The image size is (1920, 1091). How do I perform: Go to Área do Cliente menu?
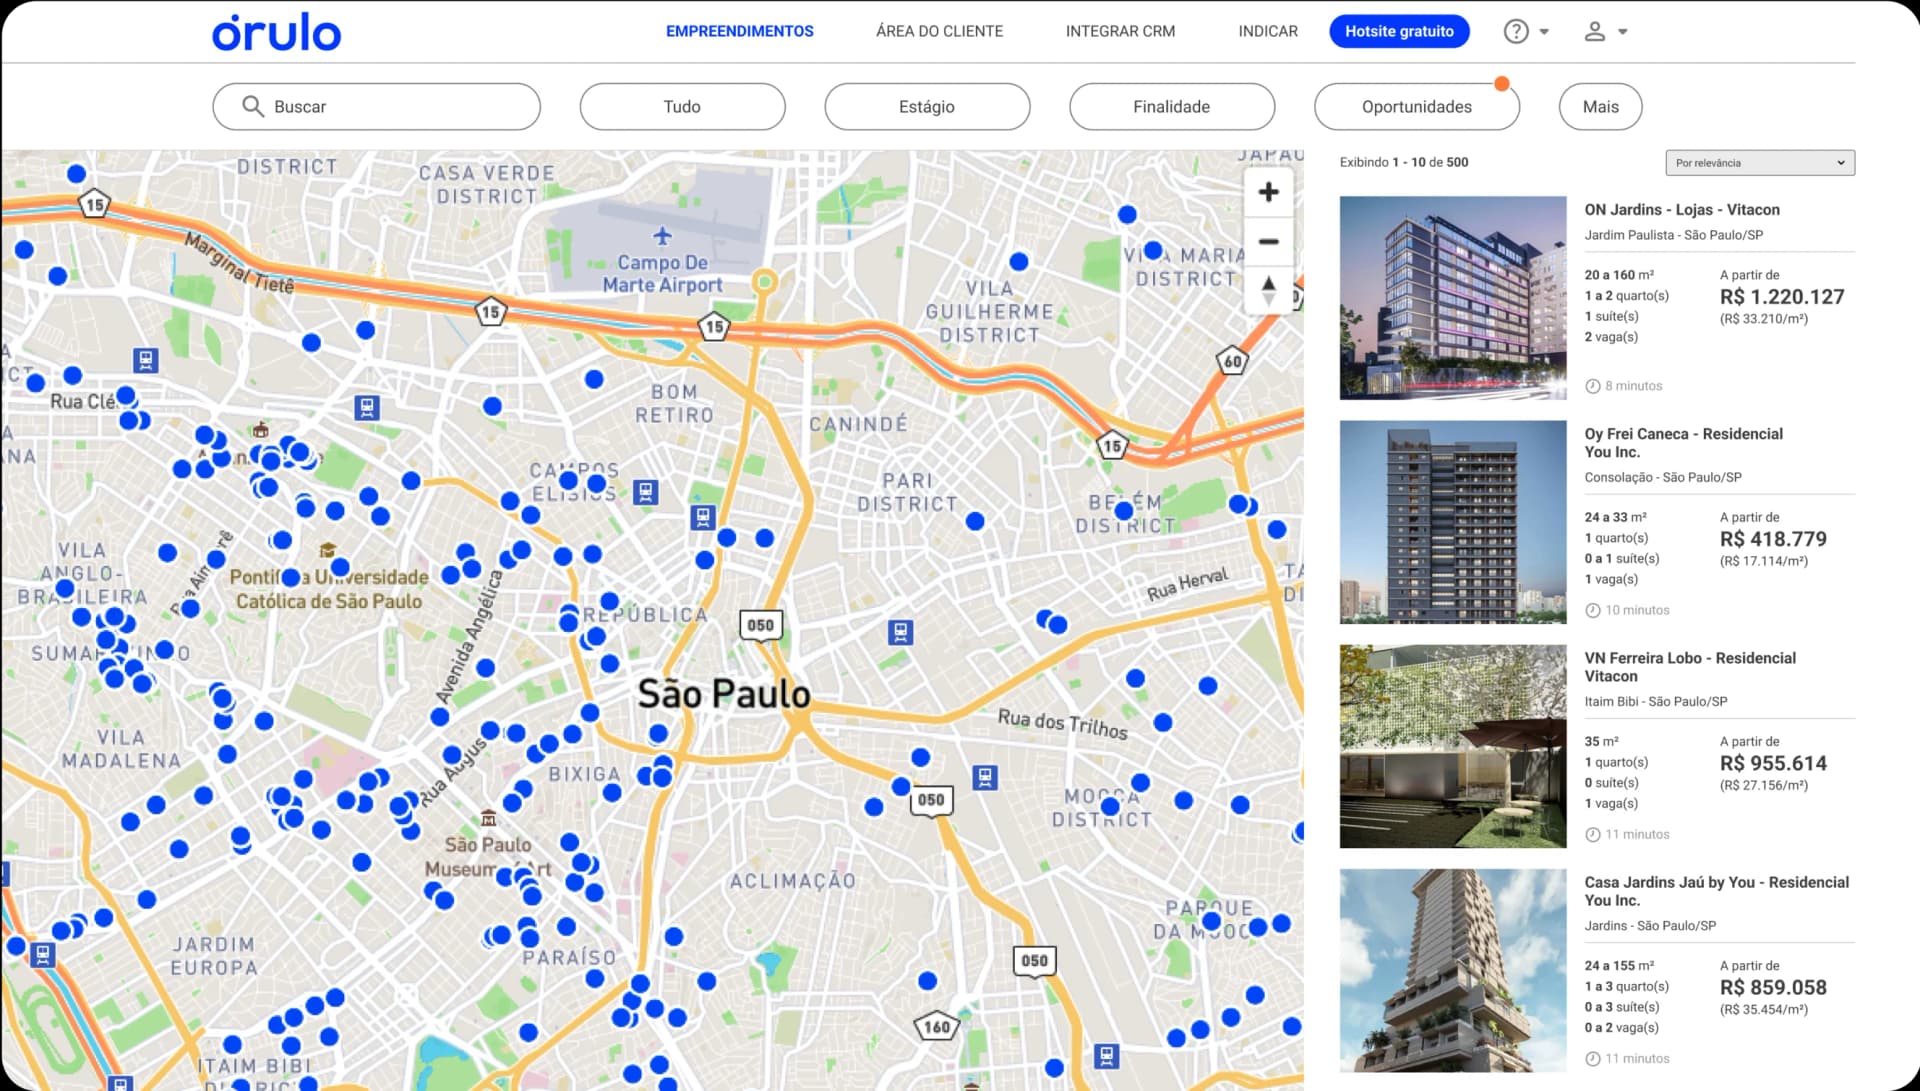pyautogui.click(x=939, y=31)
